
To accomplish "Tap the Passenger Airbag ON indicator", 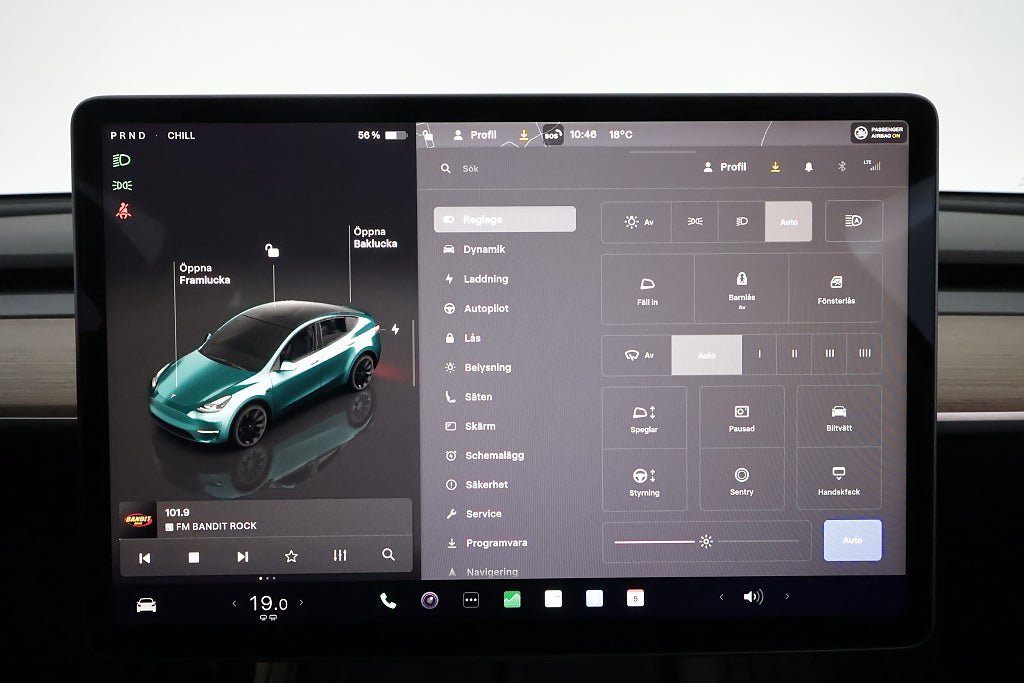I will (879, 133).
